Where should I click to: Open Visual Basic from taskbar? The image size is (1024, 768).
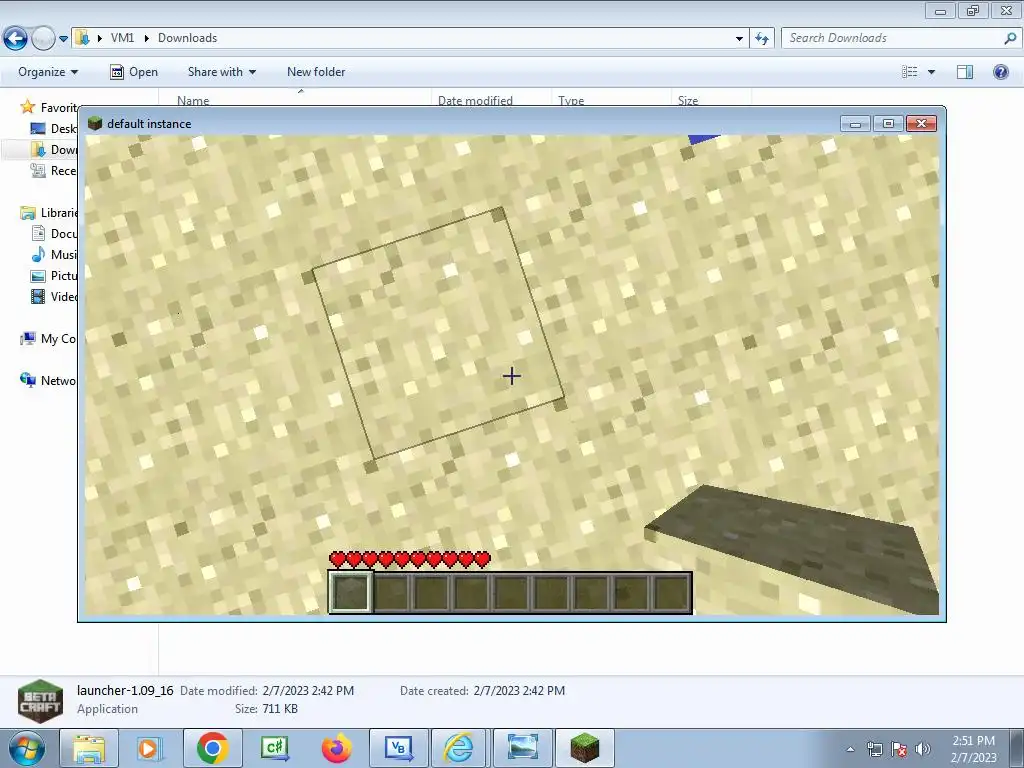[x=398, y=748]
